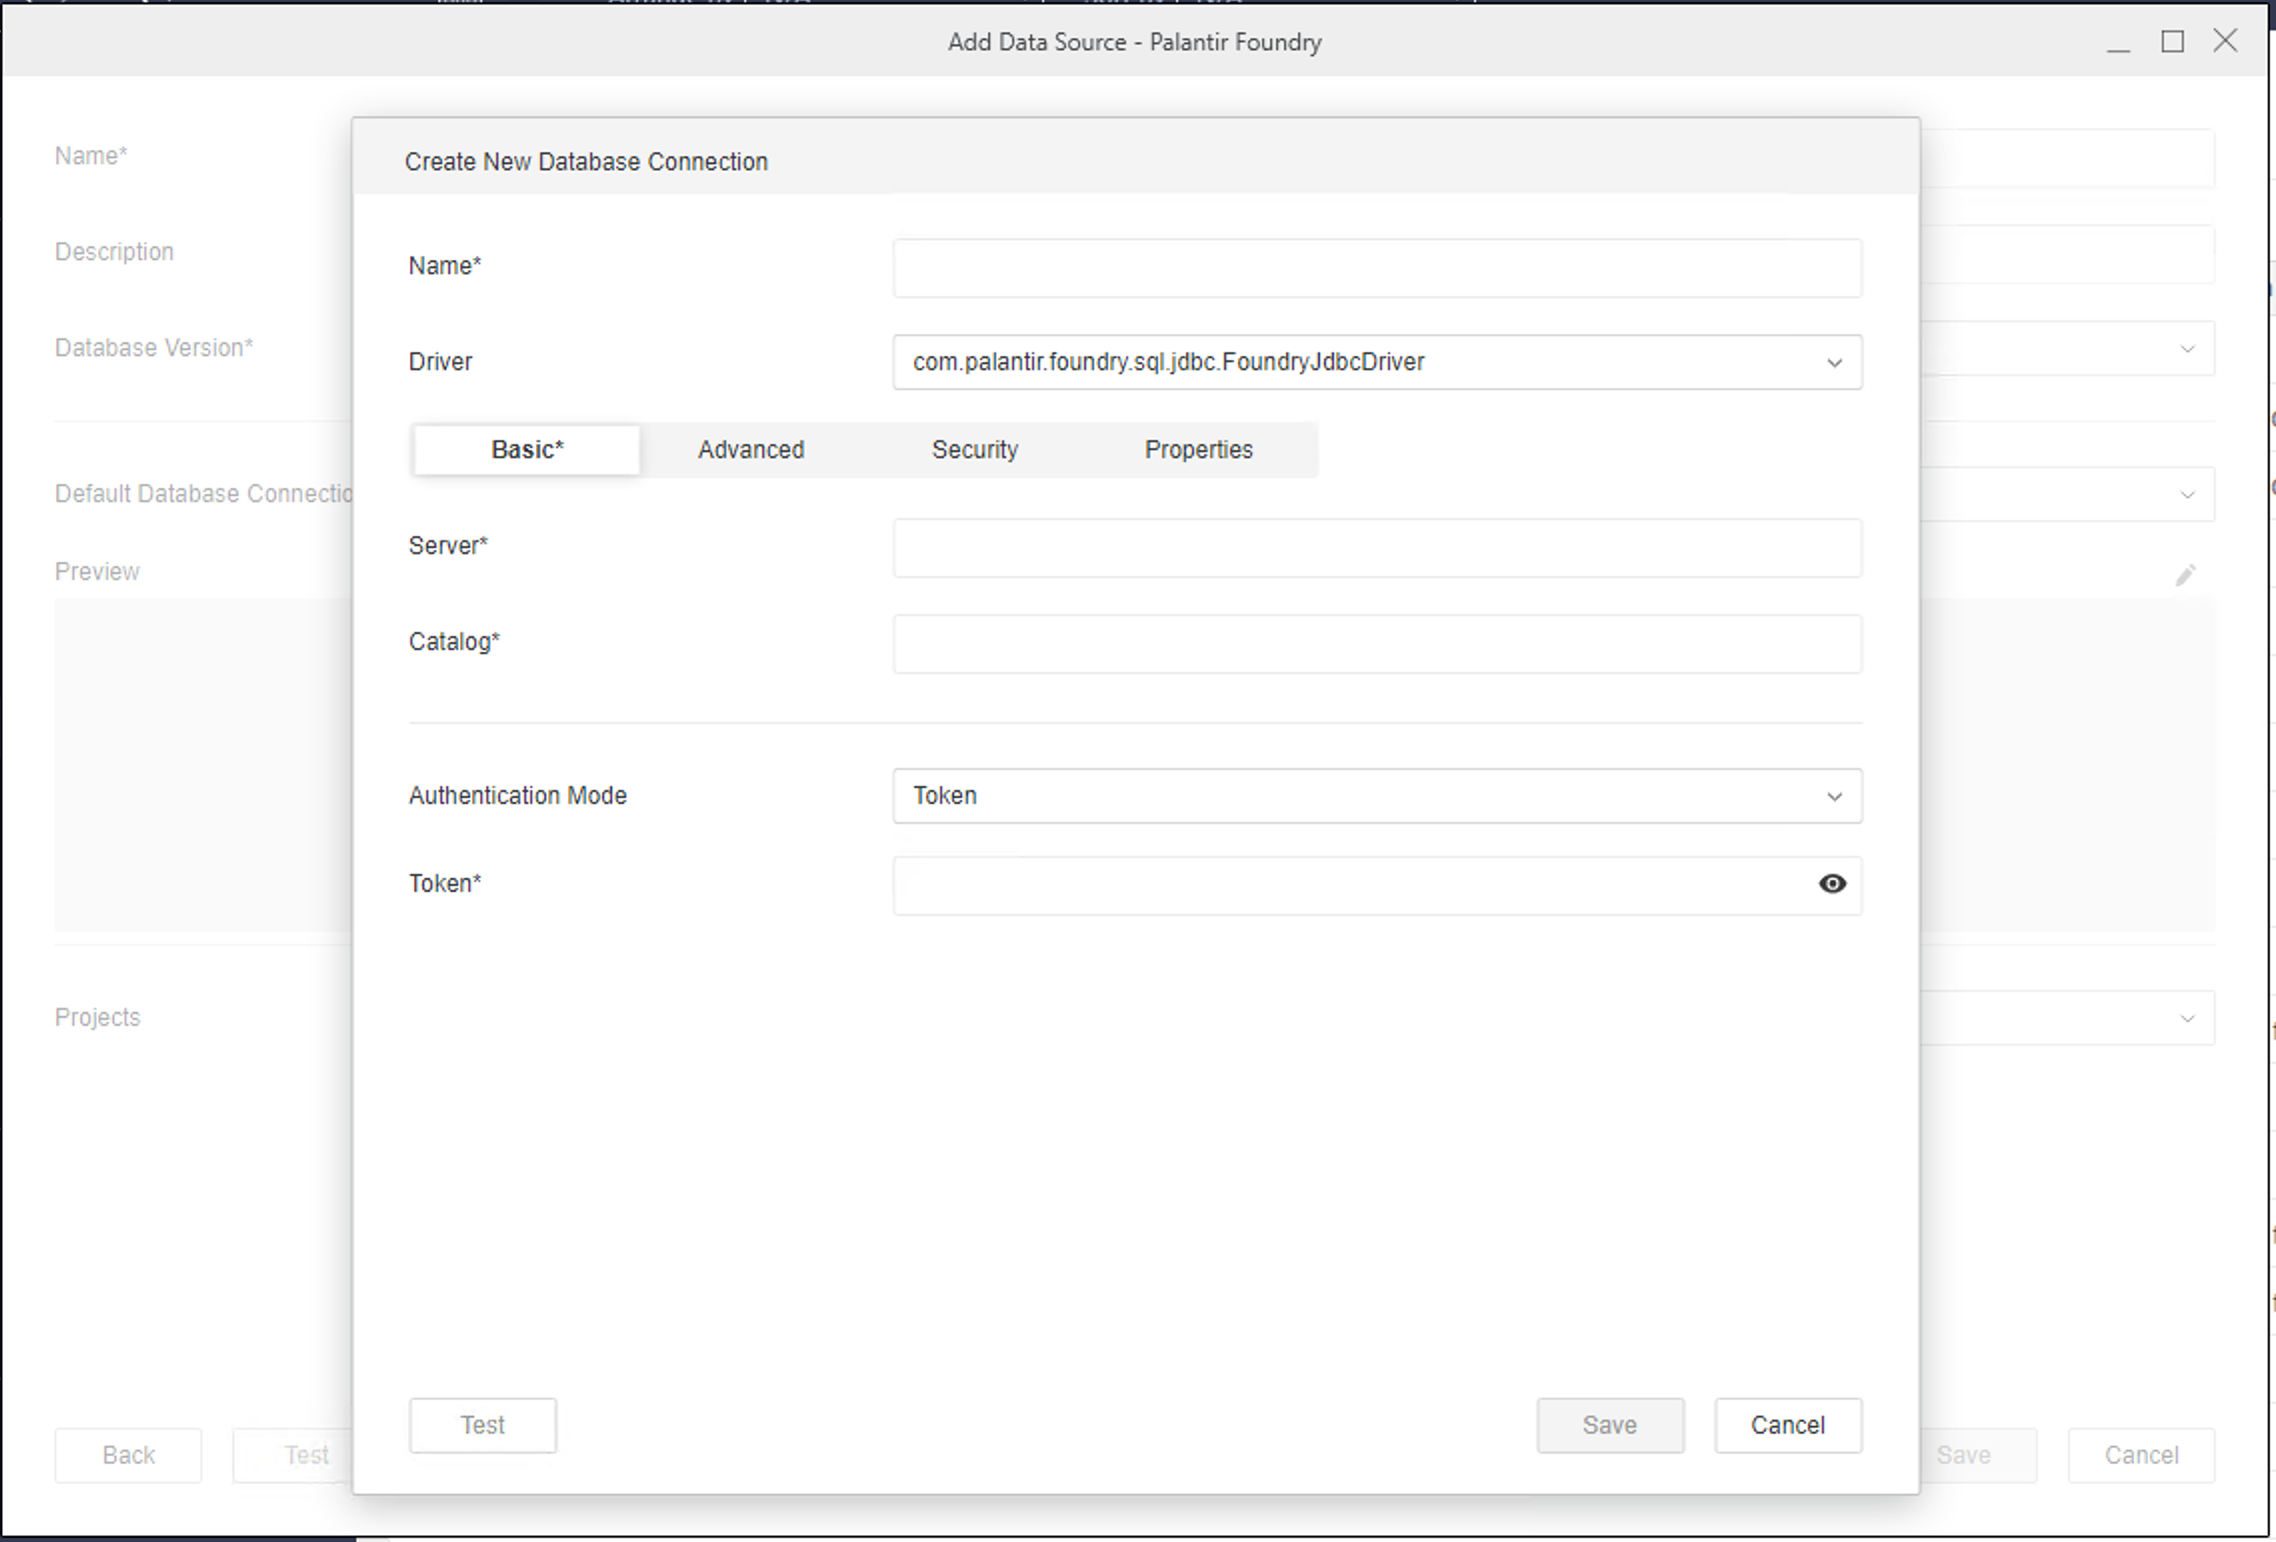Click the 'Add Data Source - Palantir Foundry' title
Image resolution: width=2276 pixels, height=1542 pixels.
(x=1135, y=42)
